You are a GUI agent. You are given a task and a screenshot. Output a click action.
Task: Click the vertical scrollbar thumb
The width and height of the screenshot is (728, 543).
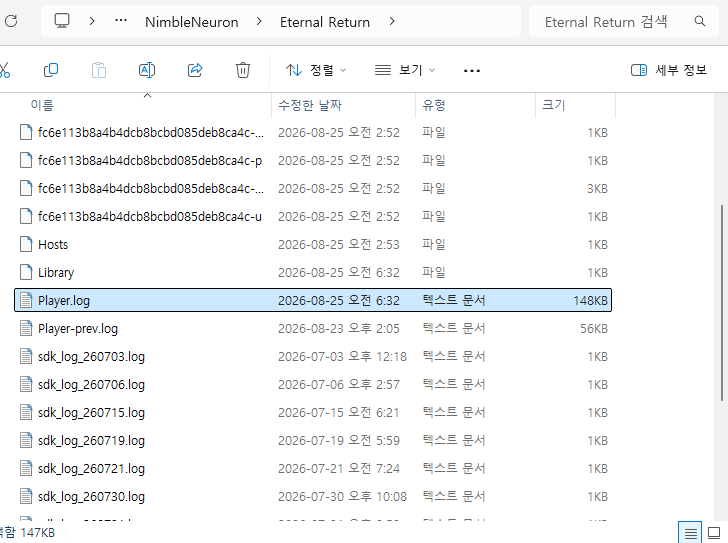pyautogui.click(x=722, y=303)
